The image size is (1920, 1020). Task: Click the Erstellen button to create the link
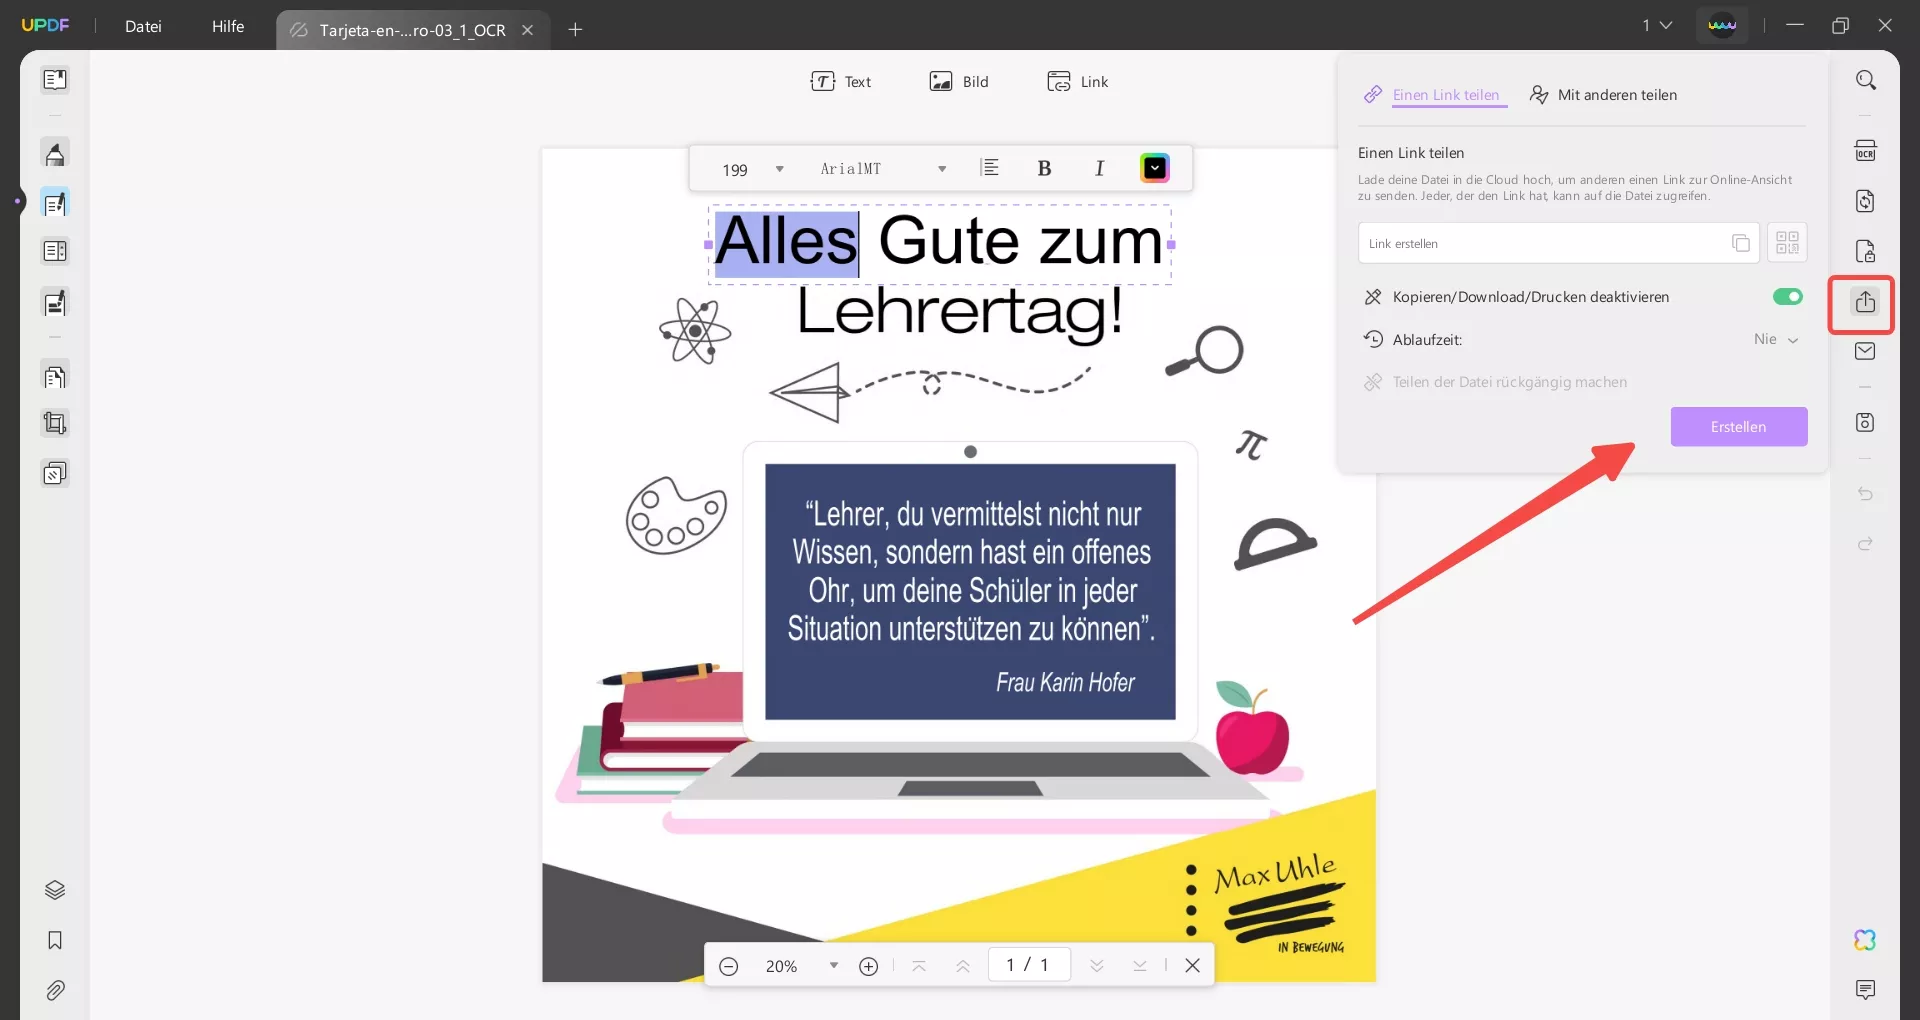click(1738, 427)
